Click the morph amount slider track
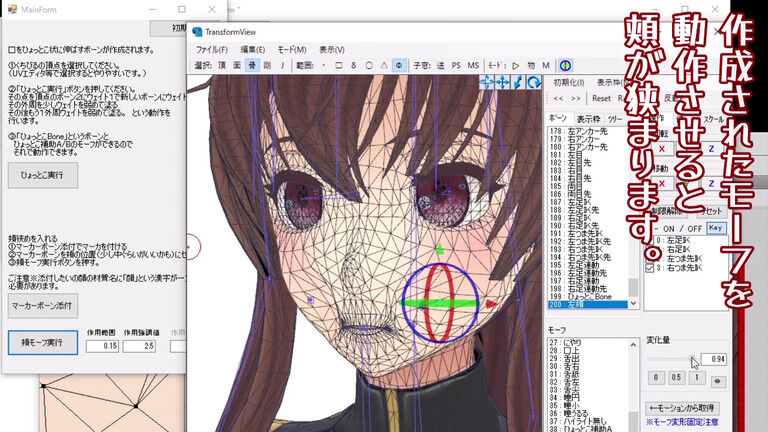This screenshot has width=768, height=432. [671, 359]
